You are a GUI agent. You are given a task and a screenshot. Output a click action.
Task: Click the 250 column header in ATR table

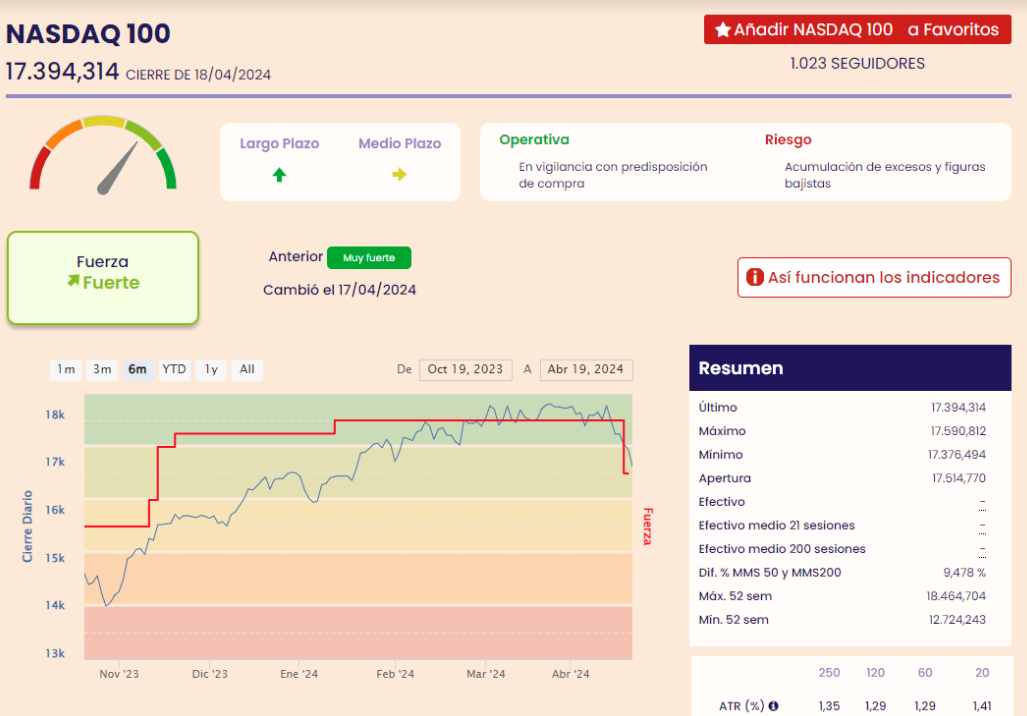coord(829,673)
